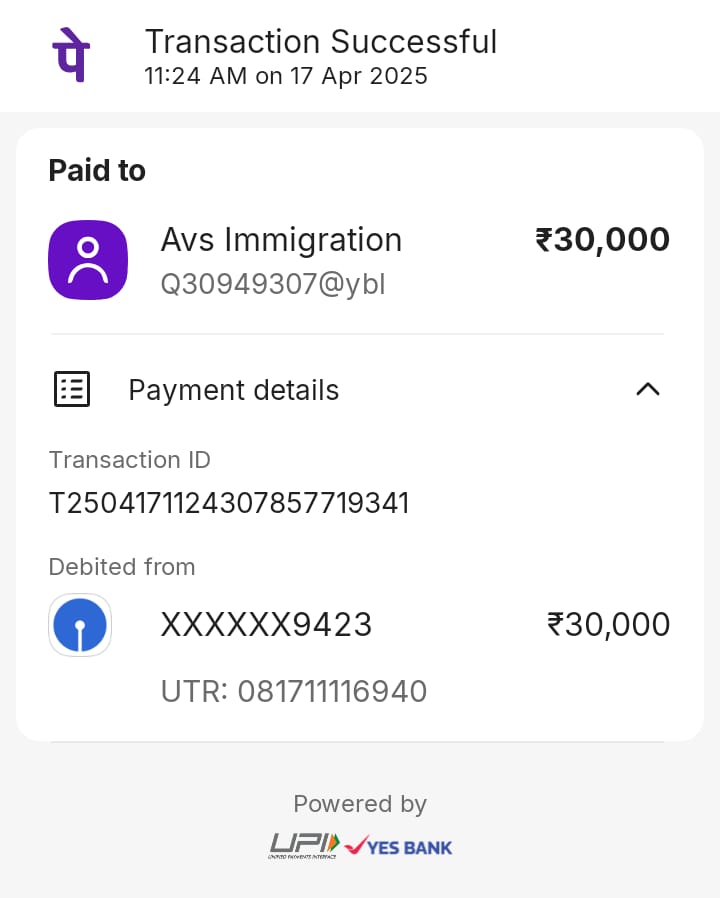Click the Paid to heading
This screenshot has width=720, height=898.
tap(97, 171)
